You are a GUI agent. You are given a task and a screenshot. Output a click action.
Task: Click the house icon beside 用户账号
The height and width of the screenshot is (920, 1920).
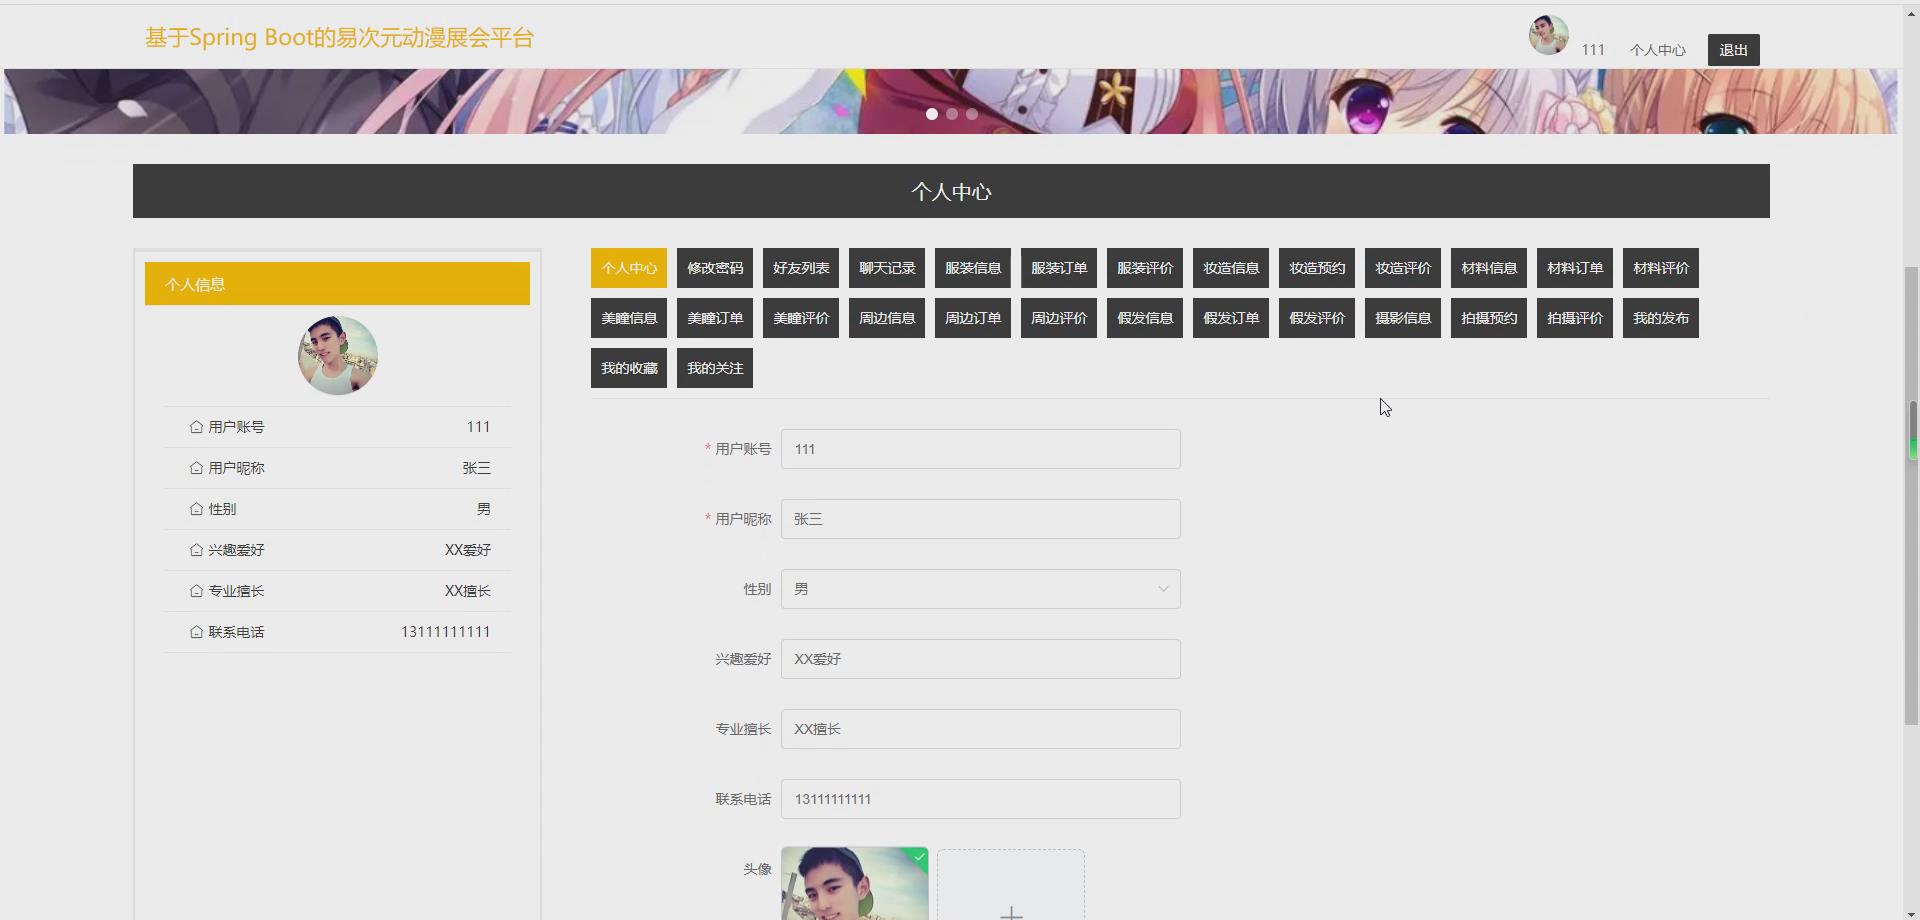tap(196, 426)
